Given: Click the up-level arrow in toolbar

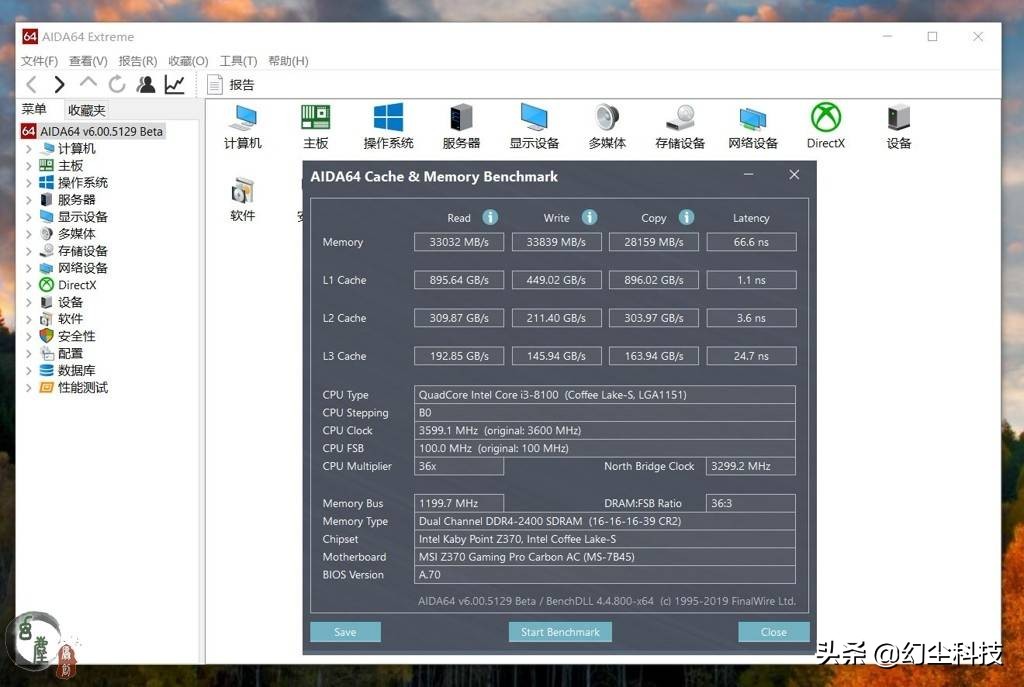Looking at the screenshot, I should coord(88,82).
